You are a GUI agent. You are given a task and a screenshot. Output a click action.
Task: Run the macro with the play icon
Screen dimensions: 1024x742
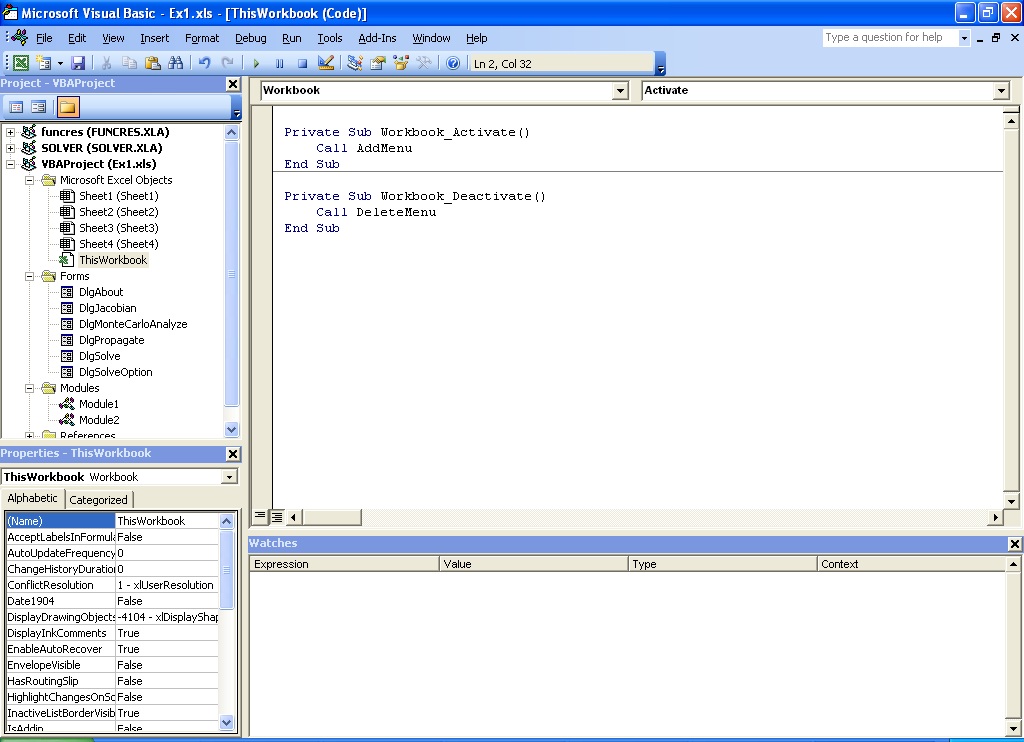[x=256, y=63]
